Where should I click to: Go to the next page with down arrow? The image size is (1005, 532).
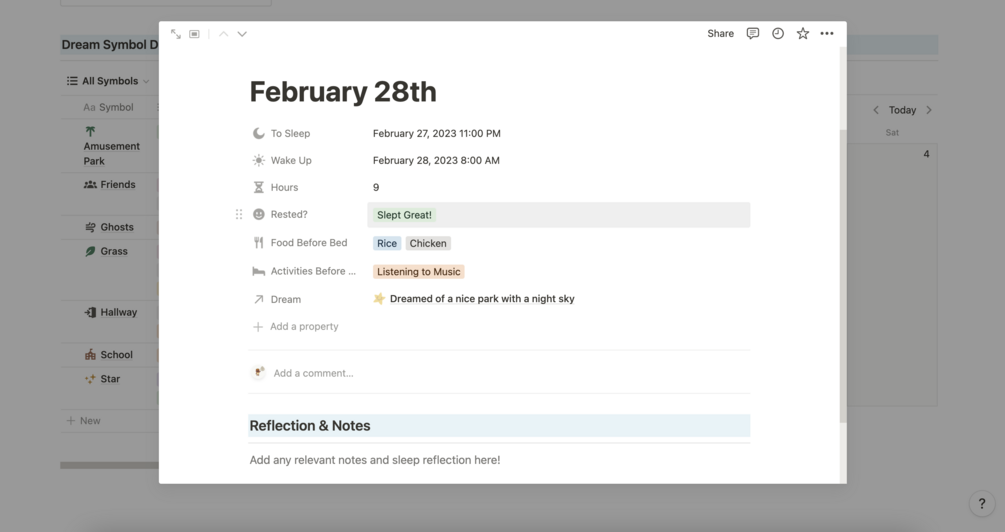pyautogui.click(x=242, y=34)
